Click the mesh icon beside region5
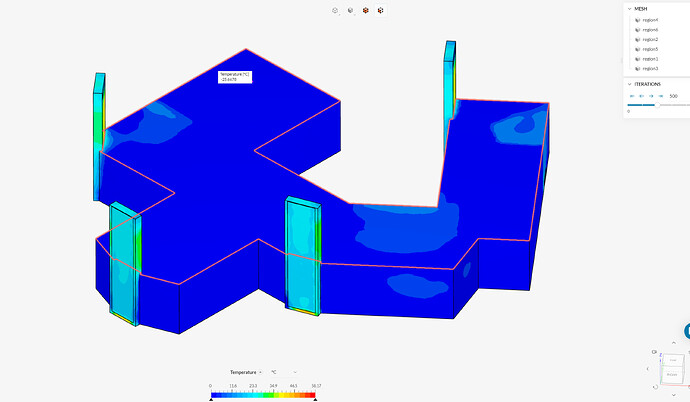The image size is (690, 402). point(637,49)
